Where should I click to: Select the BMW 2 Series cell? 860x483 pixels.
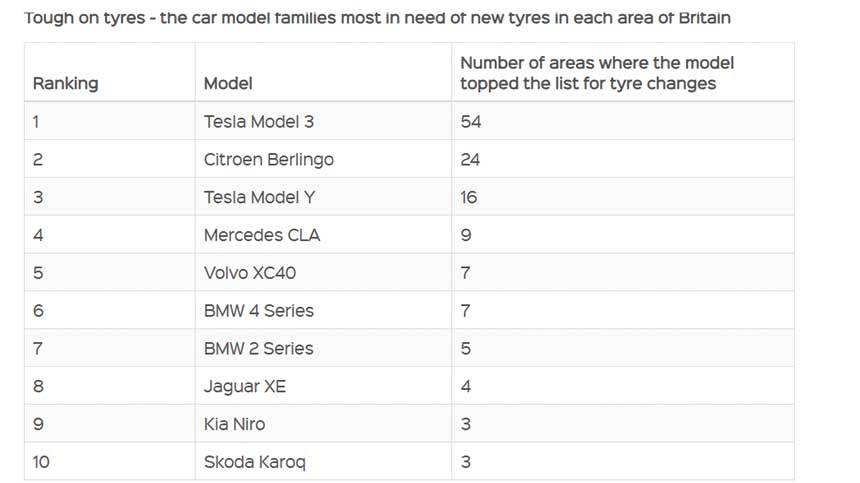pos(259,349)
